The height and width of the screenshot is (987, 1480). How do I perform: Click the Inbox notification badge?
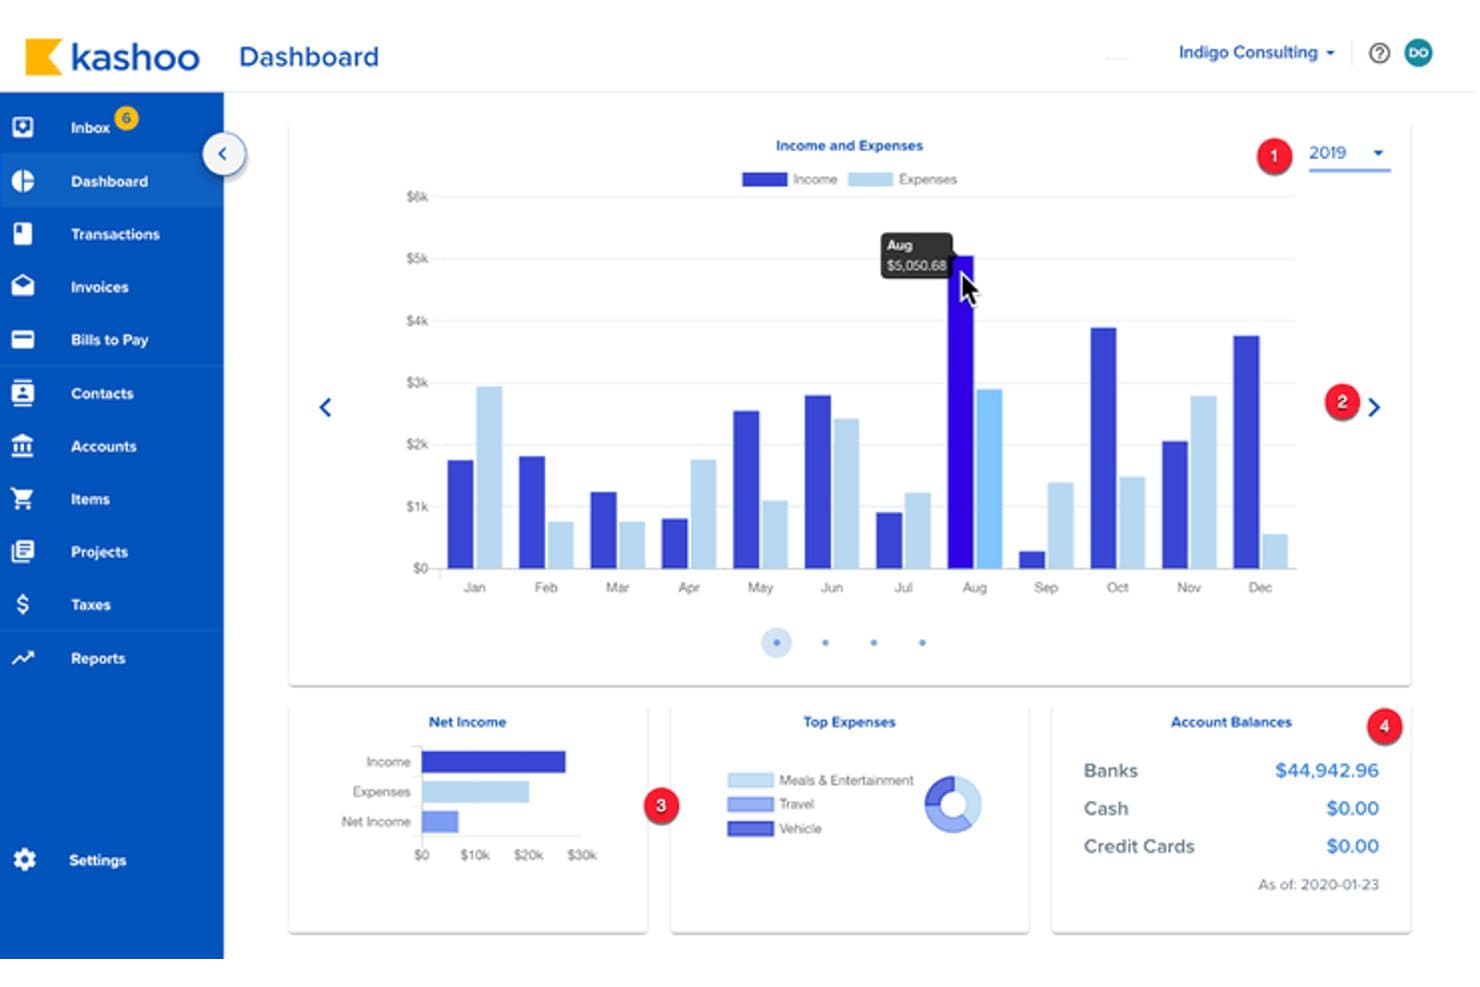[126, 118]
